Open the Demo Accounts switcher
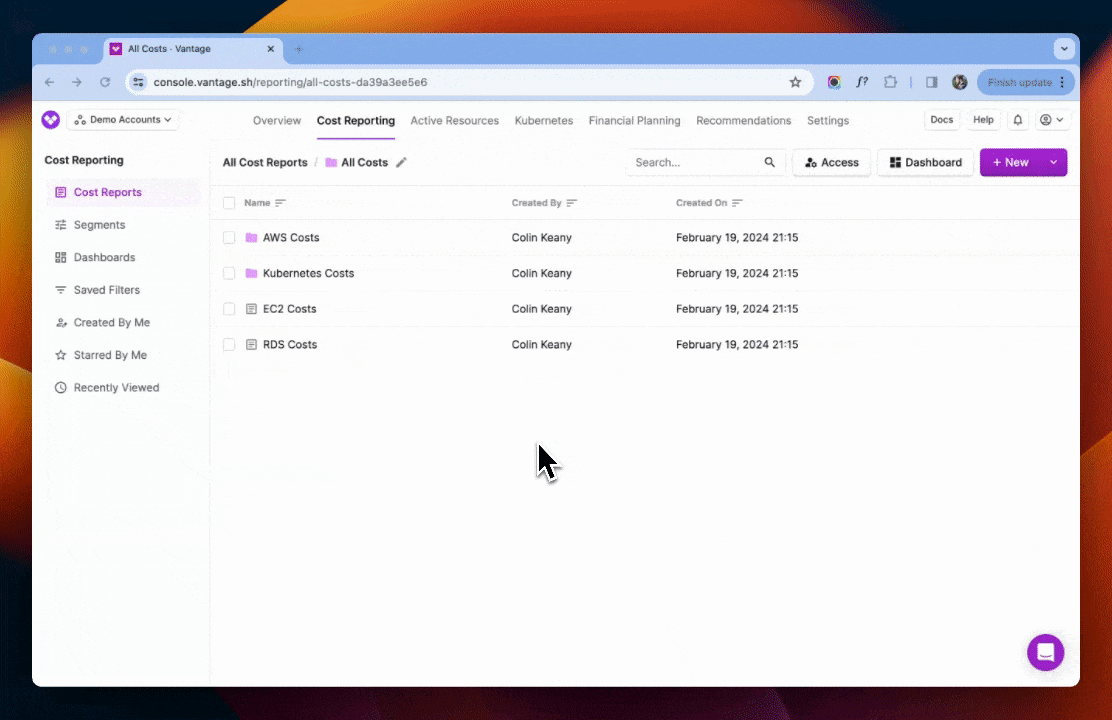 pyautogui.click(x=122, y=119)
